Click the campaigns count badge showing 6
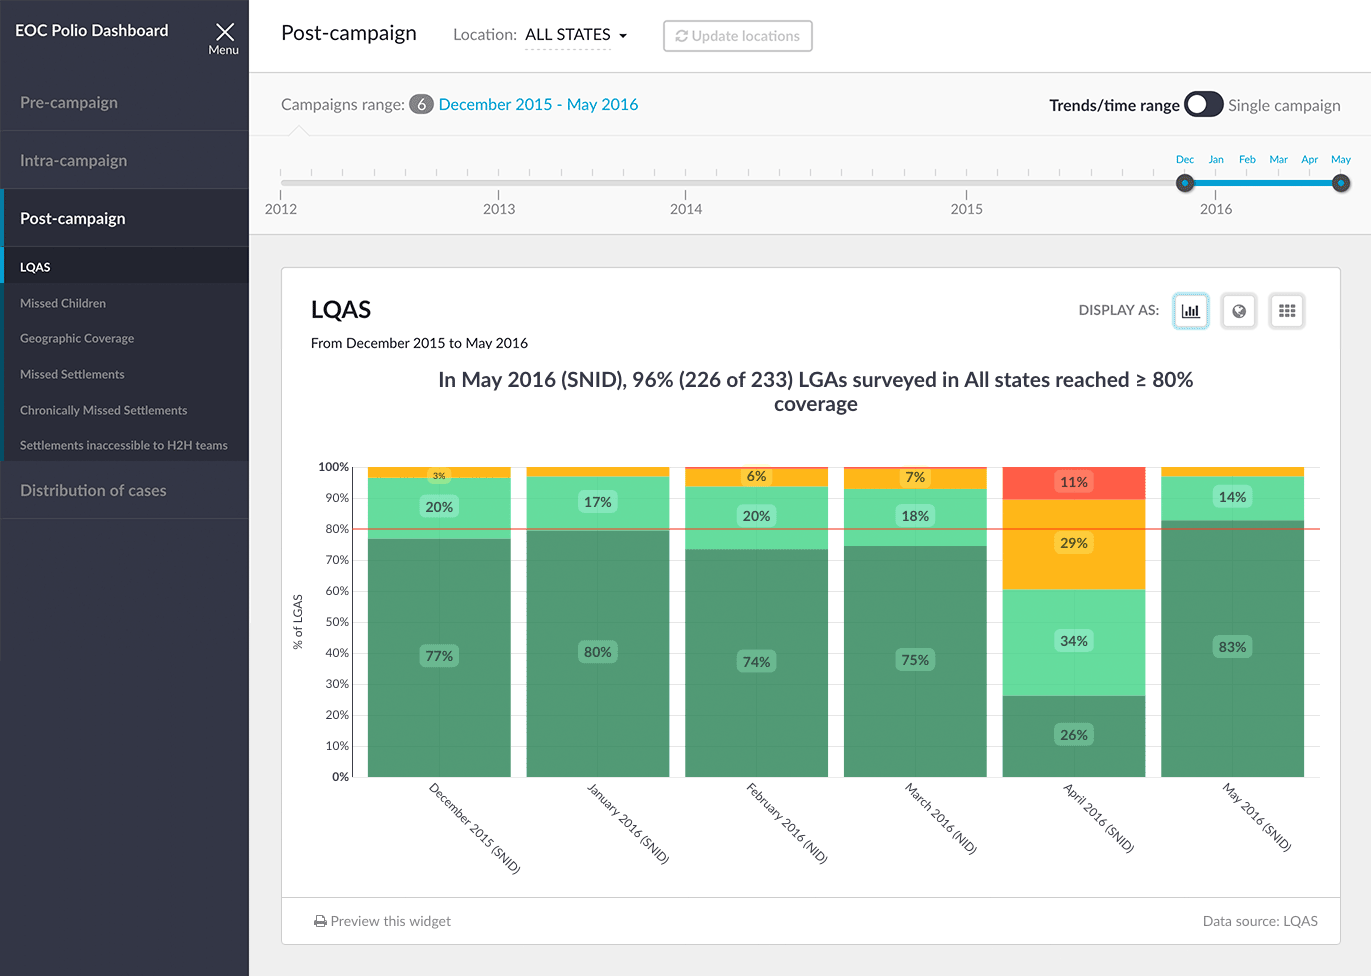The image size is (1371, 976). [421, 105]
